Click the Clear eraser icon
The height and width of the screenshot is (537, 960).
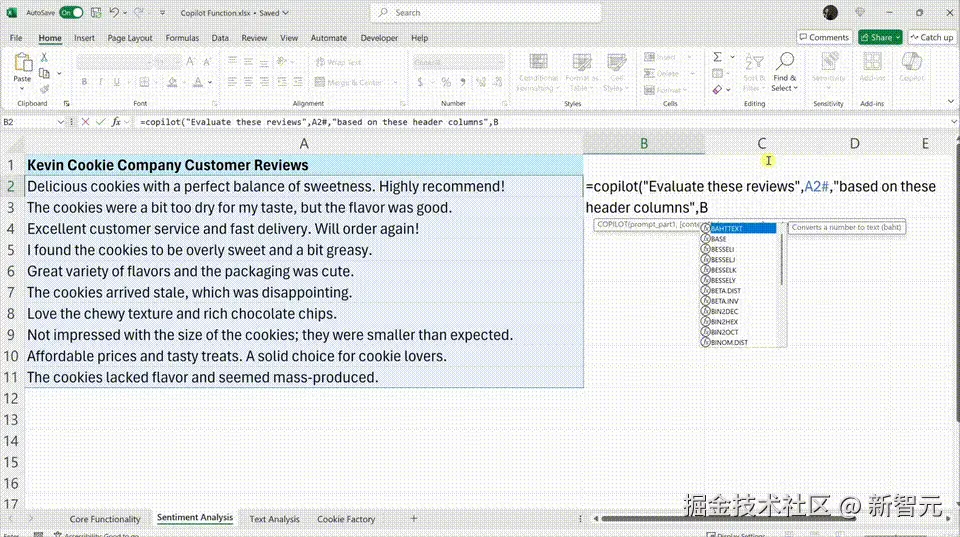pyautogui.click(x=718, y=90)
